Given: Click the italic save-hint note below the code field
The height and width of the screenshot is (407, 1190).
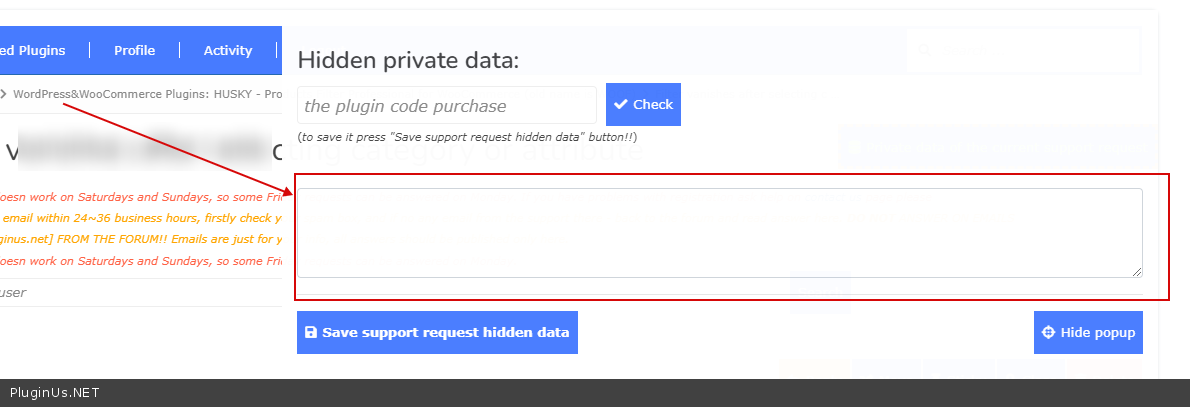Looking at the screenshot, I should click(x=467, y=137).
